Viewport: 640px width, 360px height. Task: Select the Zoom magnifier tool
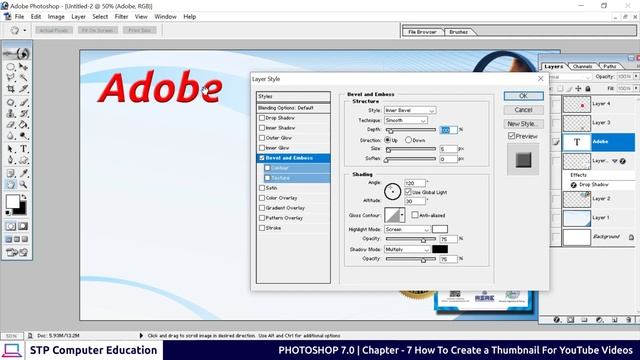[23, 184]
